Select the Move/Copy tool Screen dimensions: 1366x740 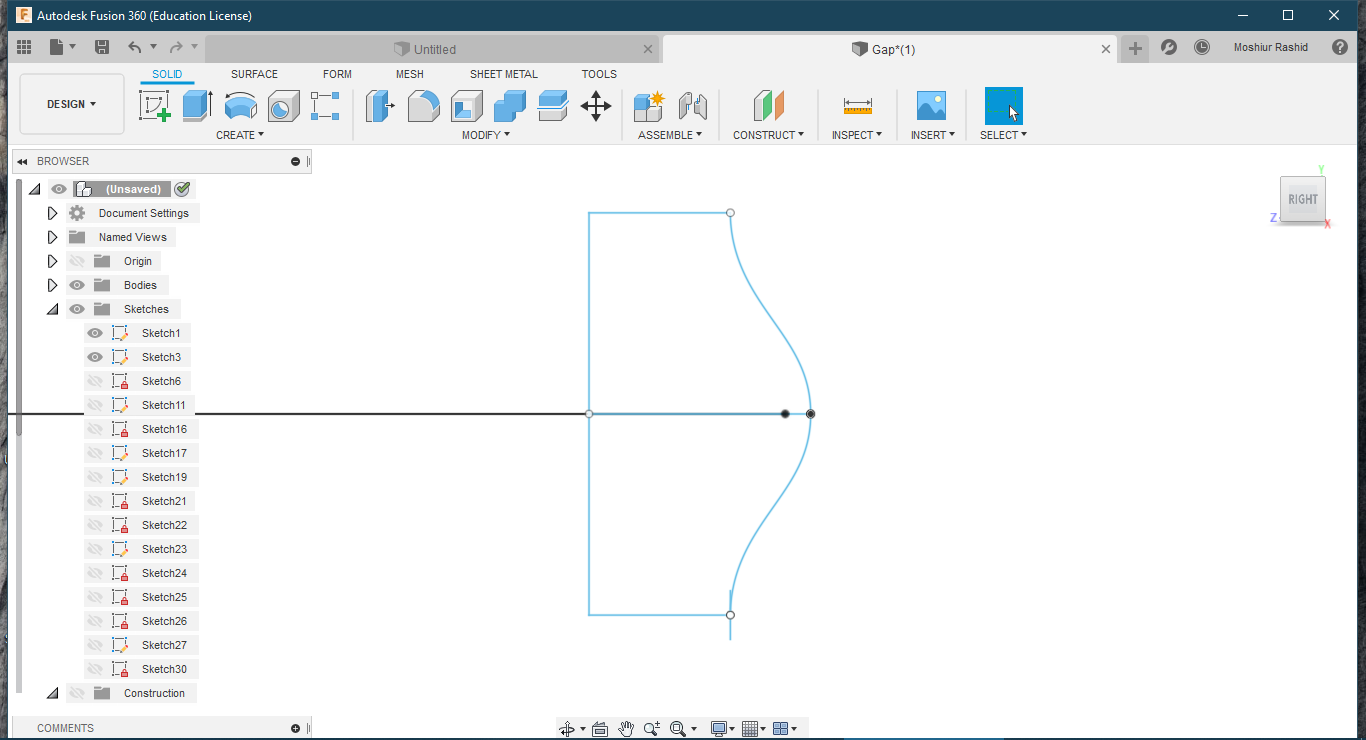596,105
